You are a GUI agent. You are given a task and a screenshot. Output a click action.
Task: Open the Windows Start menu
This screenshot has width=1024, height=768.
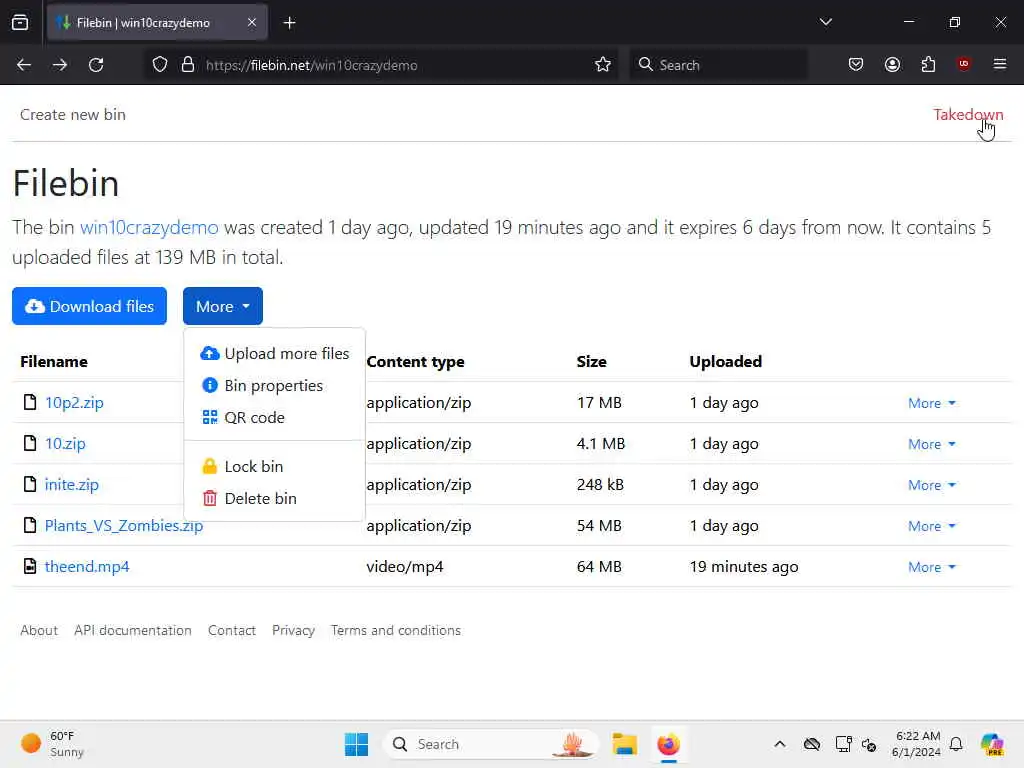(357, 744)
